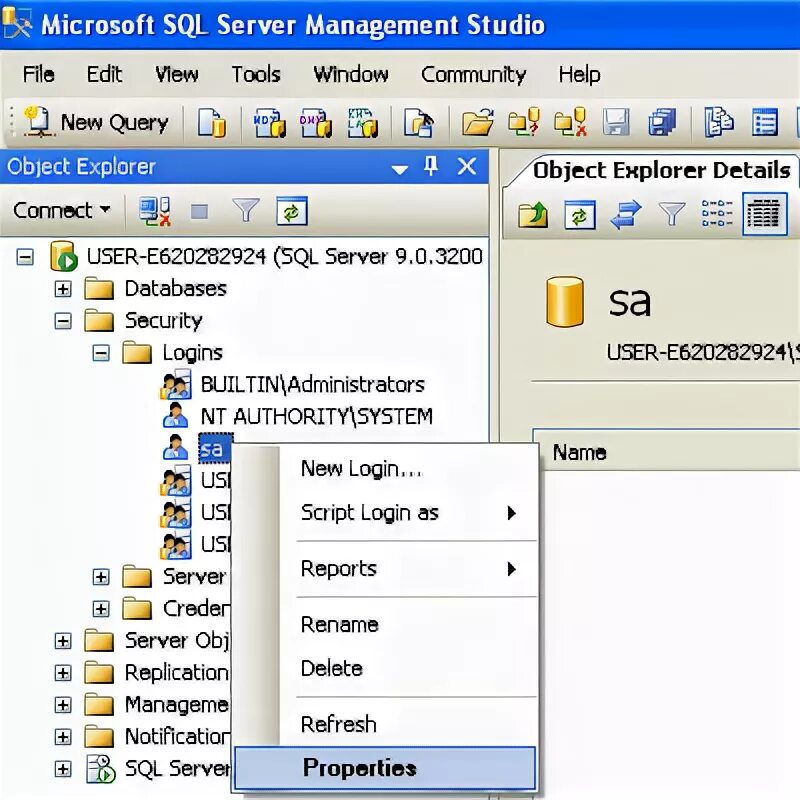Click the Refresh icon in Object Explorer toolbar

(291, 211)
